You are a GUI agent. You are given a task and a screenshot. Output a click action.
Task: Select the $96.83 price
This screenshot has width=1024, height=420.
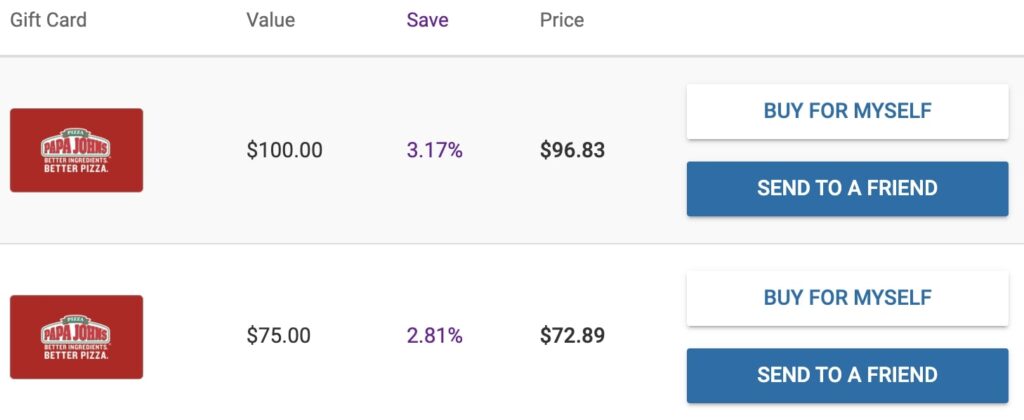[572, 151]
